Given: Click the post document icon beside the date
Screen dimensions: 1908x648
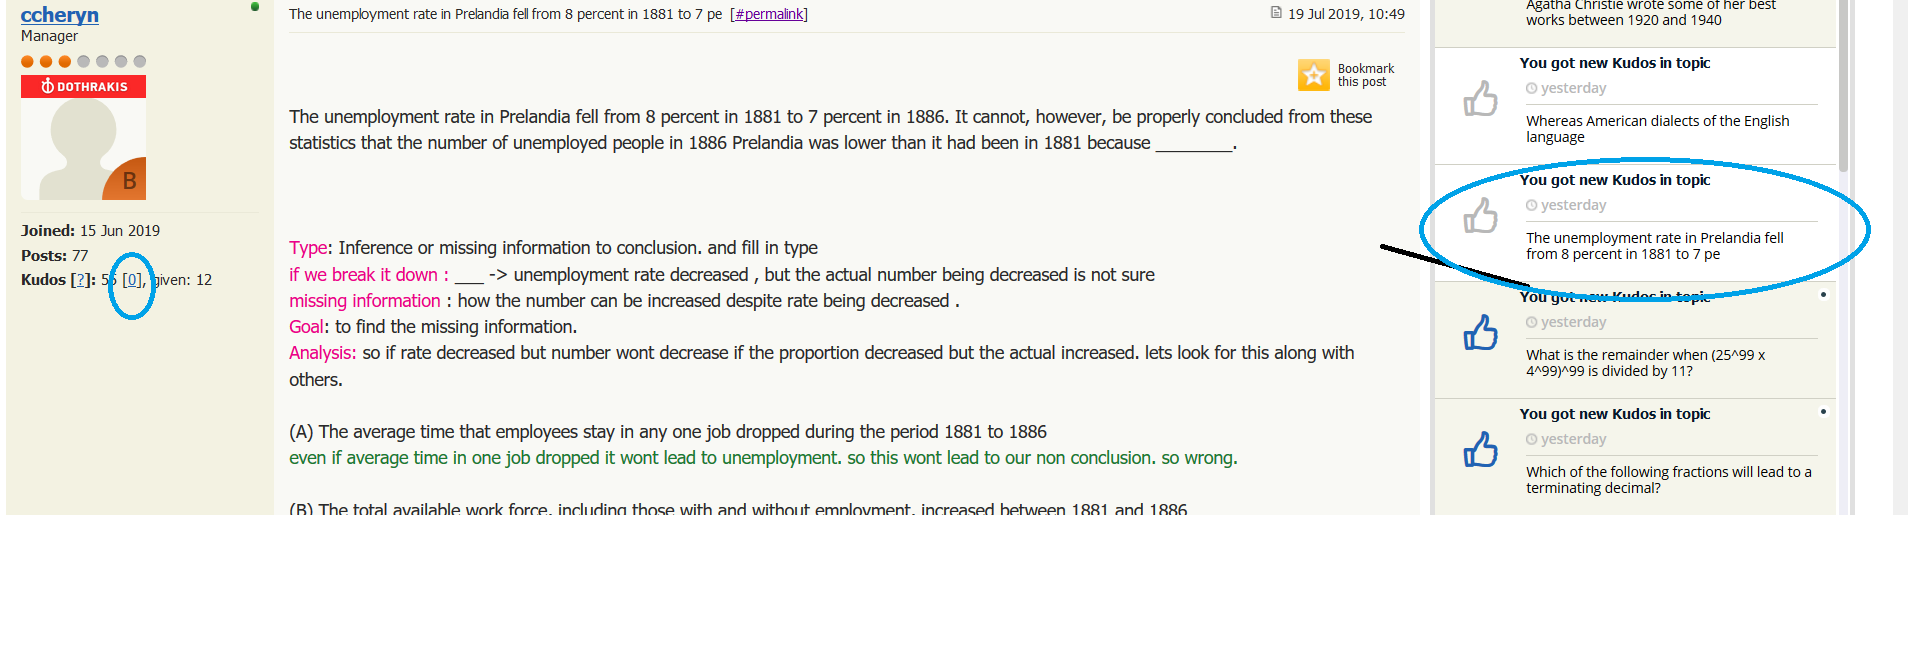Looking at the screenshot, I should 1276,13.
